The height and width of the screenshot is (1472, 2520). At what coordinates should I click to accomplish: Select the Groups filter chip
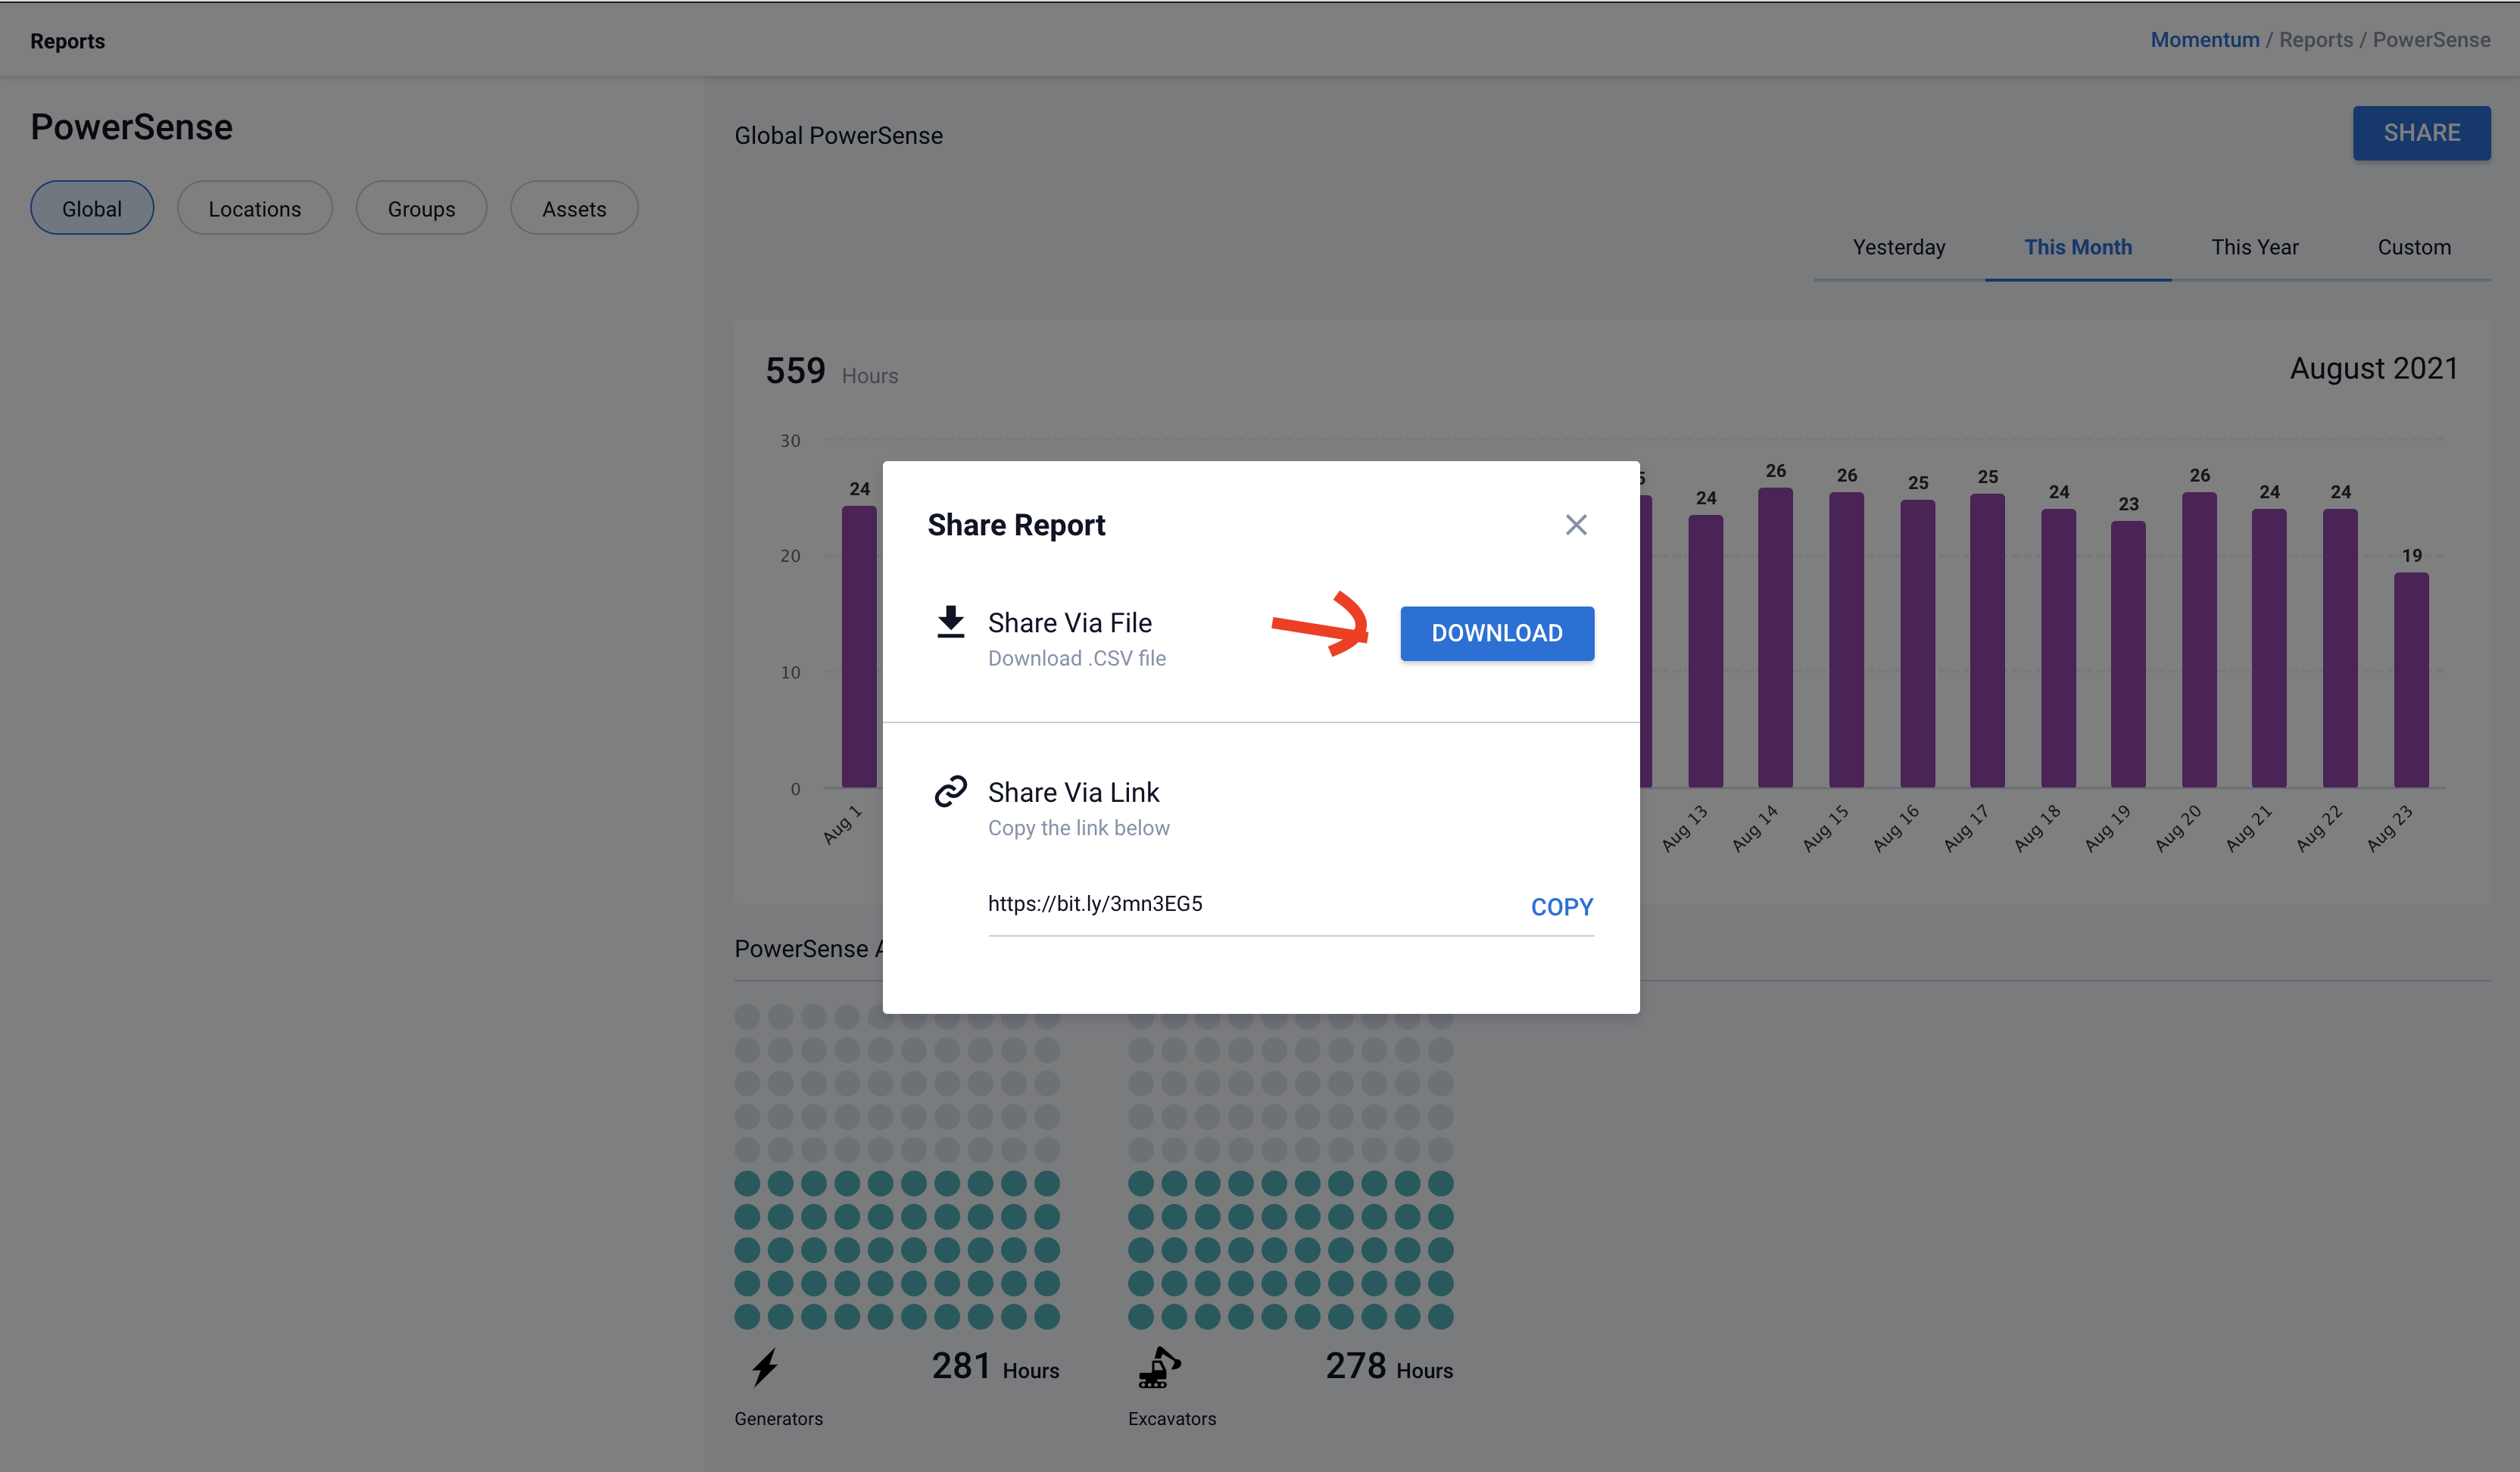(x=421, y=208)
